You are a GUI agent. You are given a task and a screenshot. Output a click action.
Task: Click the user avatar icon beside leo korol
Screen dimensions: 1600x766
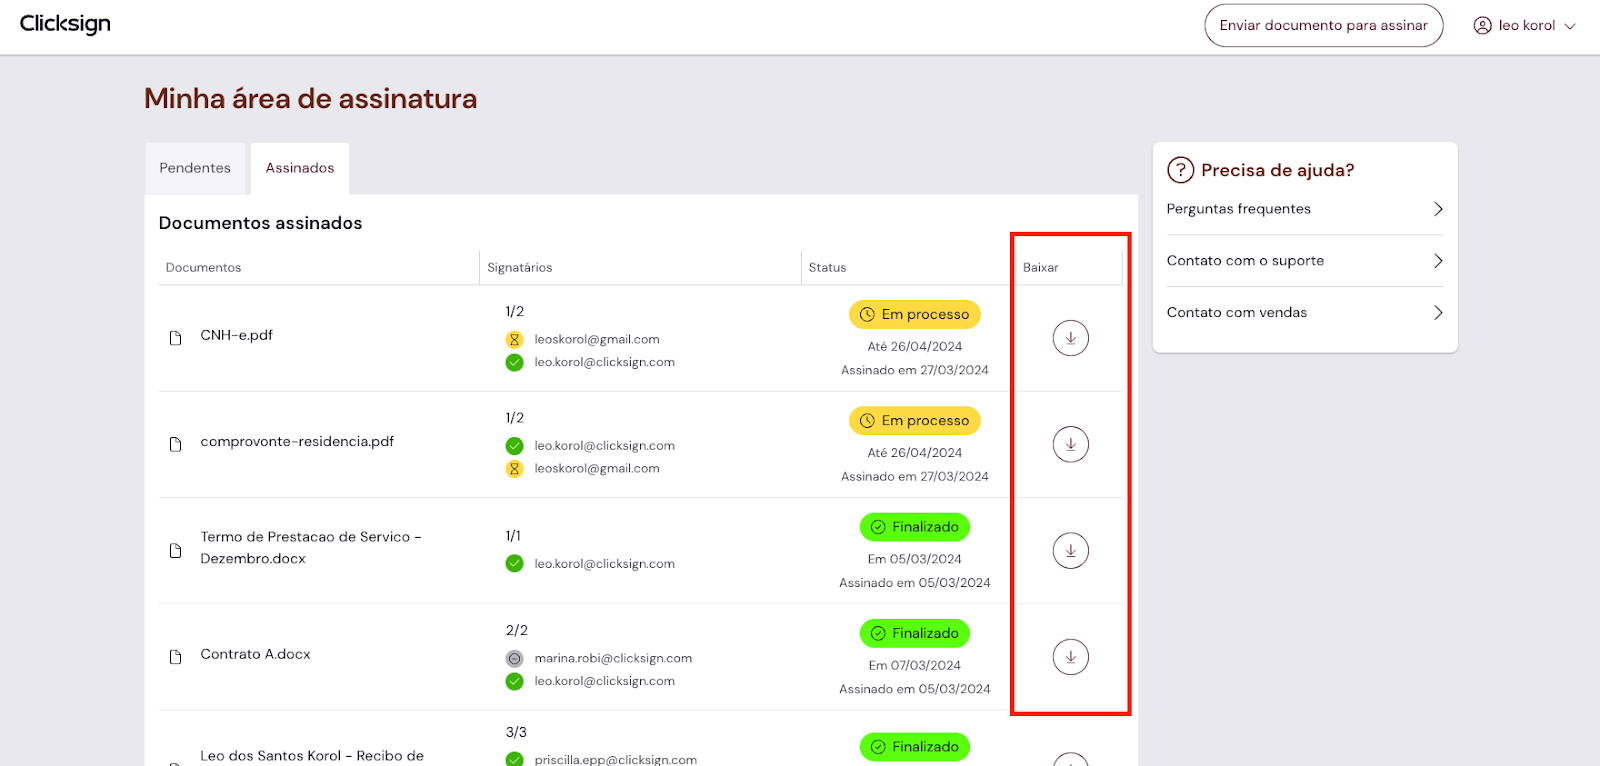point(1483,26)
